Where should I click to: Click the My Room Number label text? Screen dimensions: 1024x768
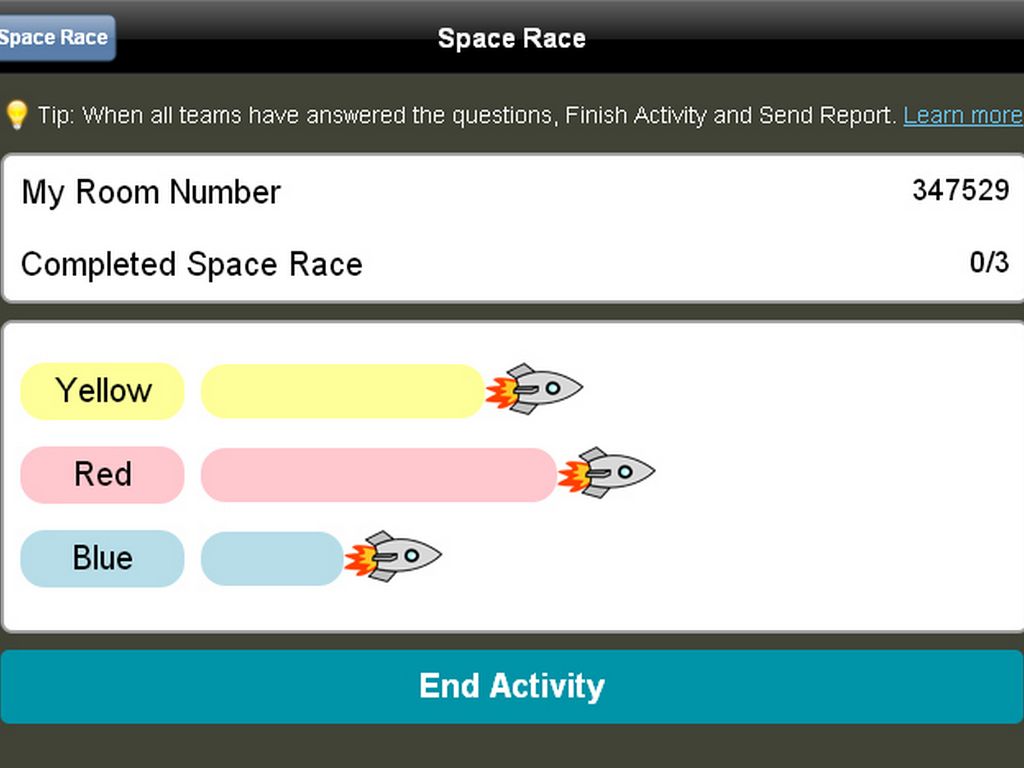[151, 192]
